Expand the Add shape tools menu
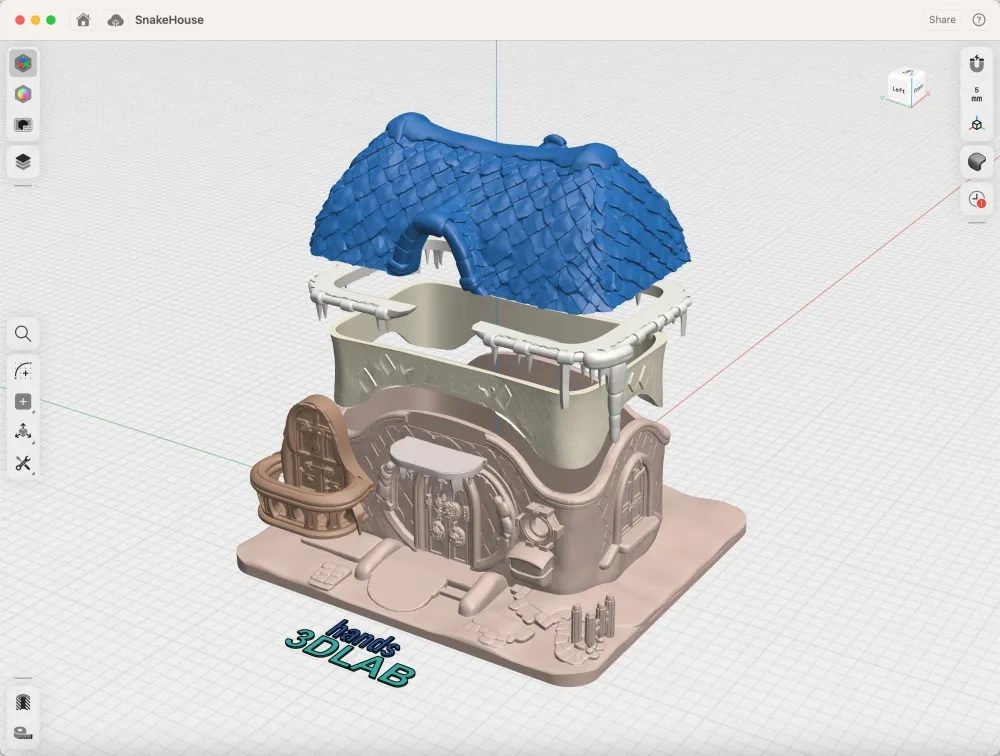Image resolution: width=1000 pixels, height=756 pixels. [x=23, y=402]
